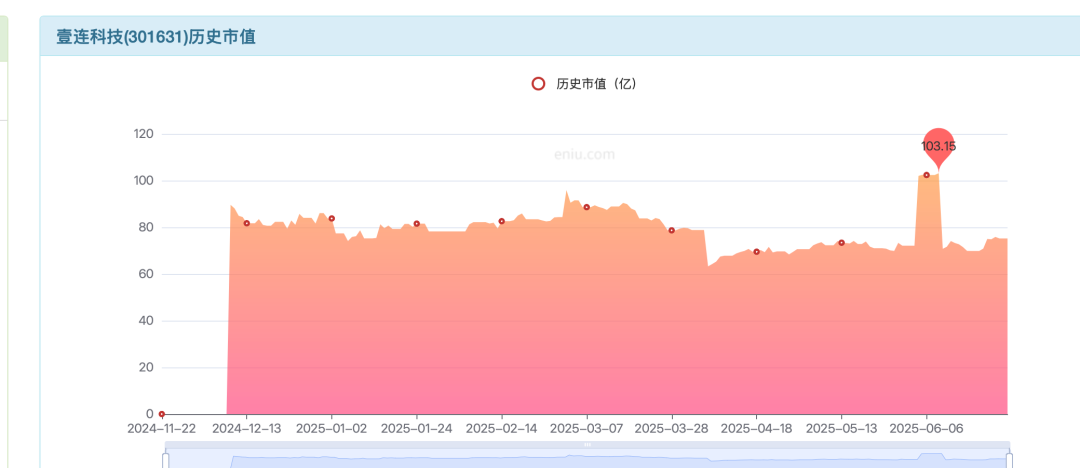The image size is (1080, 468).
Task: Select the data point at 2025-03-28
Action: pyautogui.click(x=672, y=230)
